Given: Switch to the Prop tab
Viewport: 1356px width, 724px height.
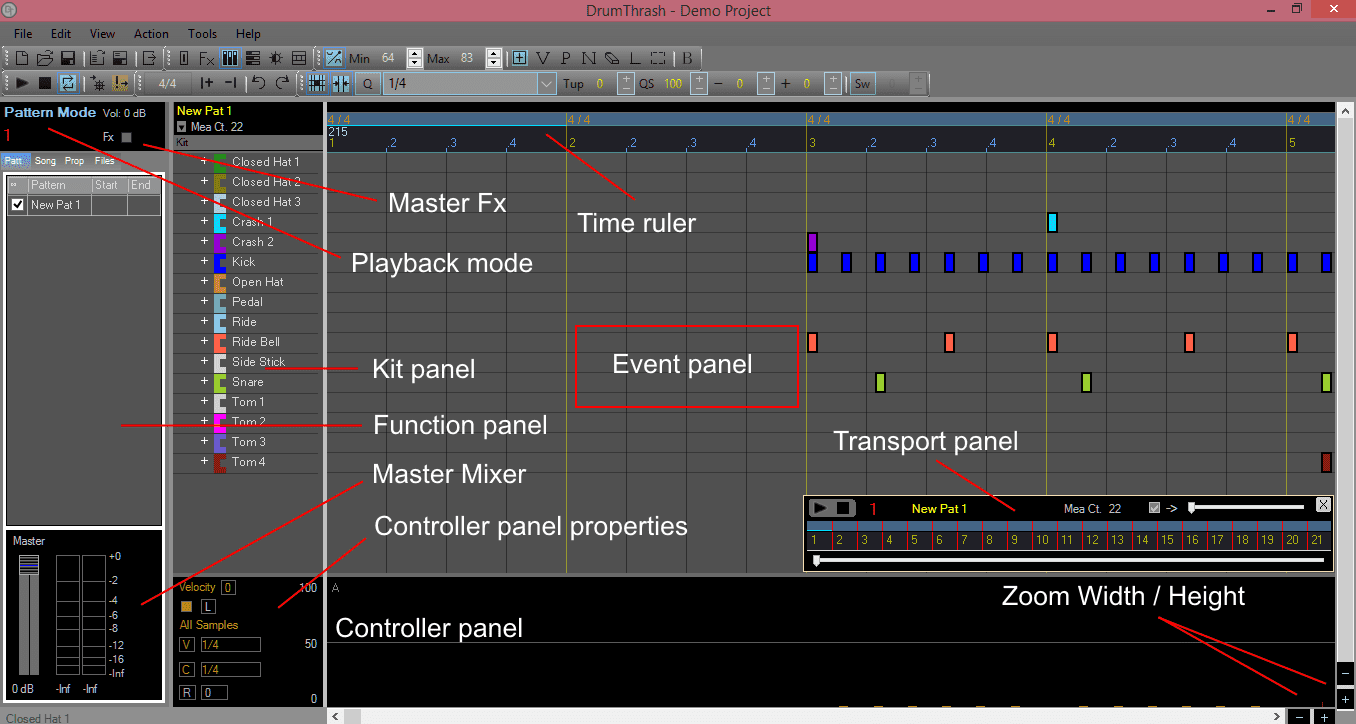Looking at the screenshot, I should (x=74, y=161).
